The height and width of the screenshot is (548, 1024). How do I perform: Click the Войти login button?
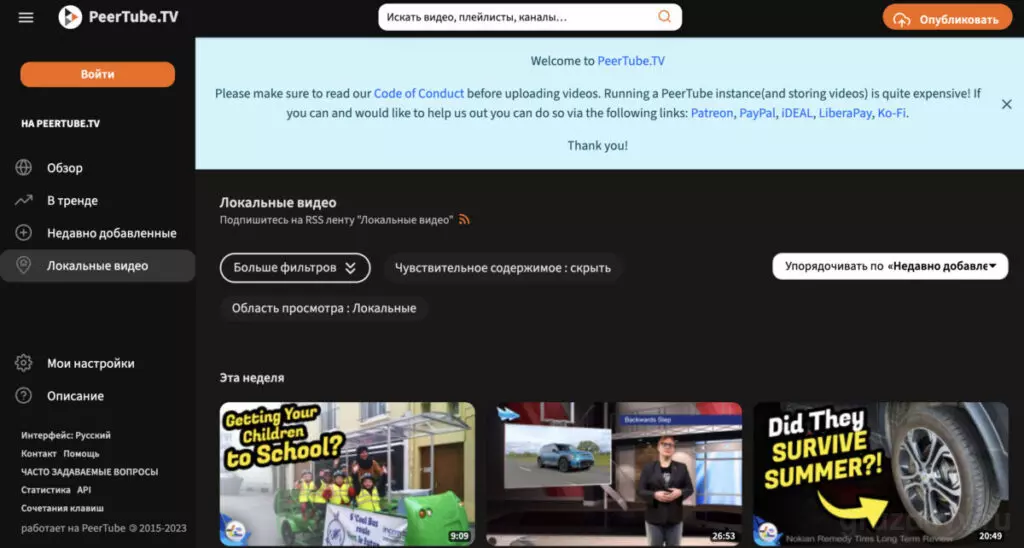pyautogui.click(x=98, y=74)
